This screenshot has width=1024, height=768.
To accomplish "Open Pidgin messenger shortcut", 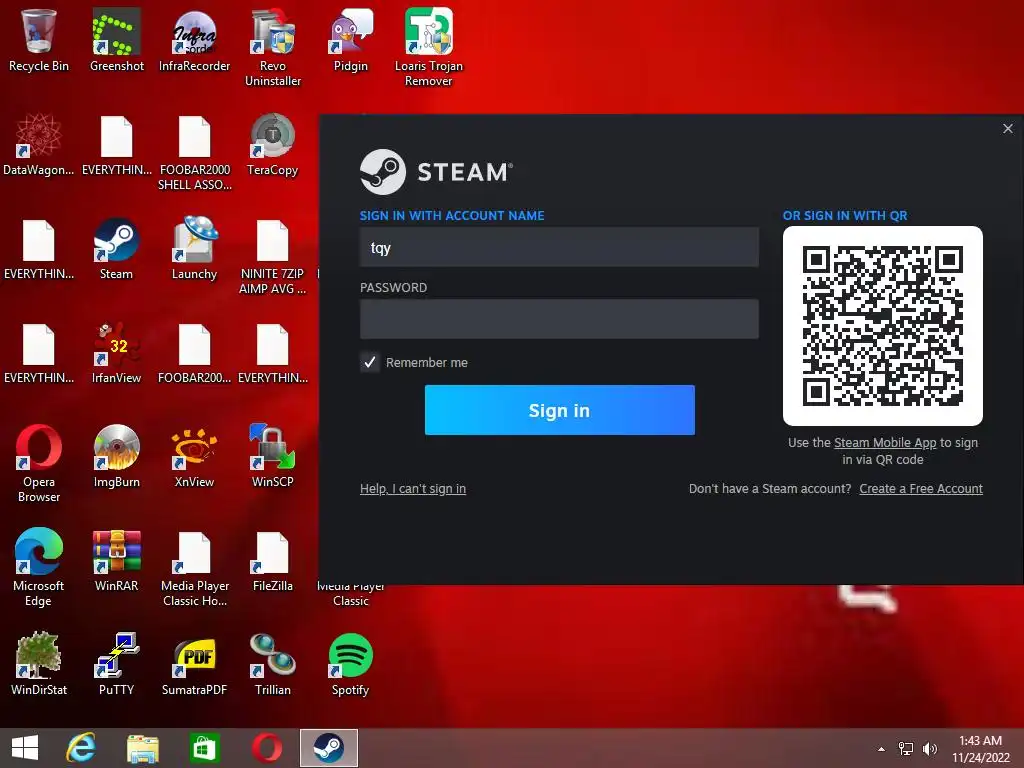I will click(351, 39).
